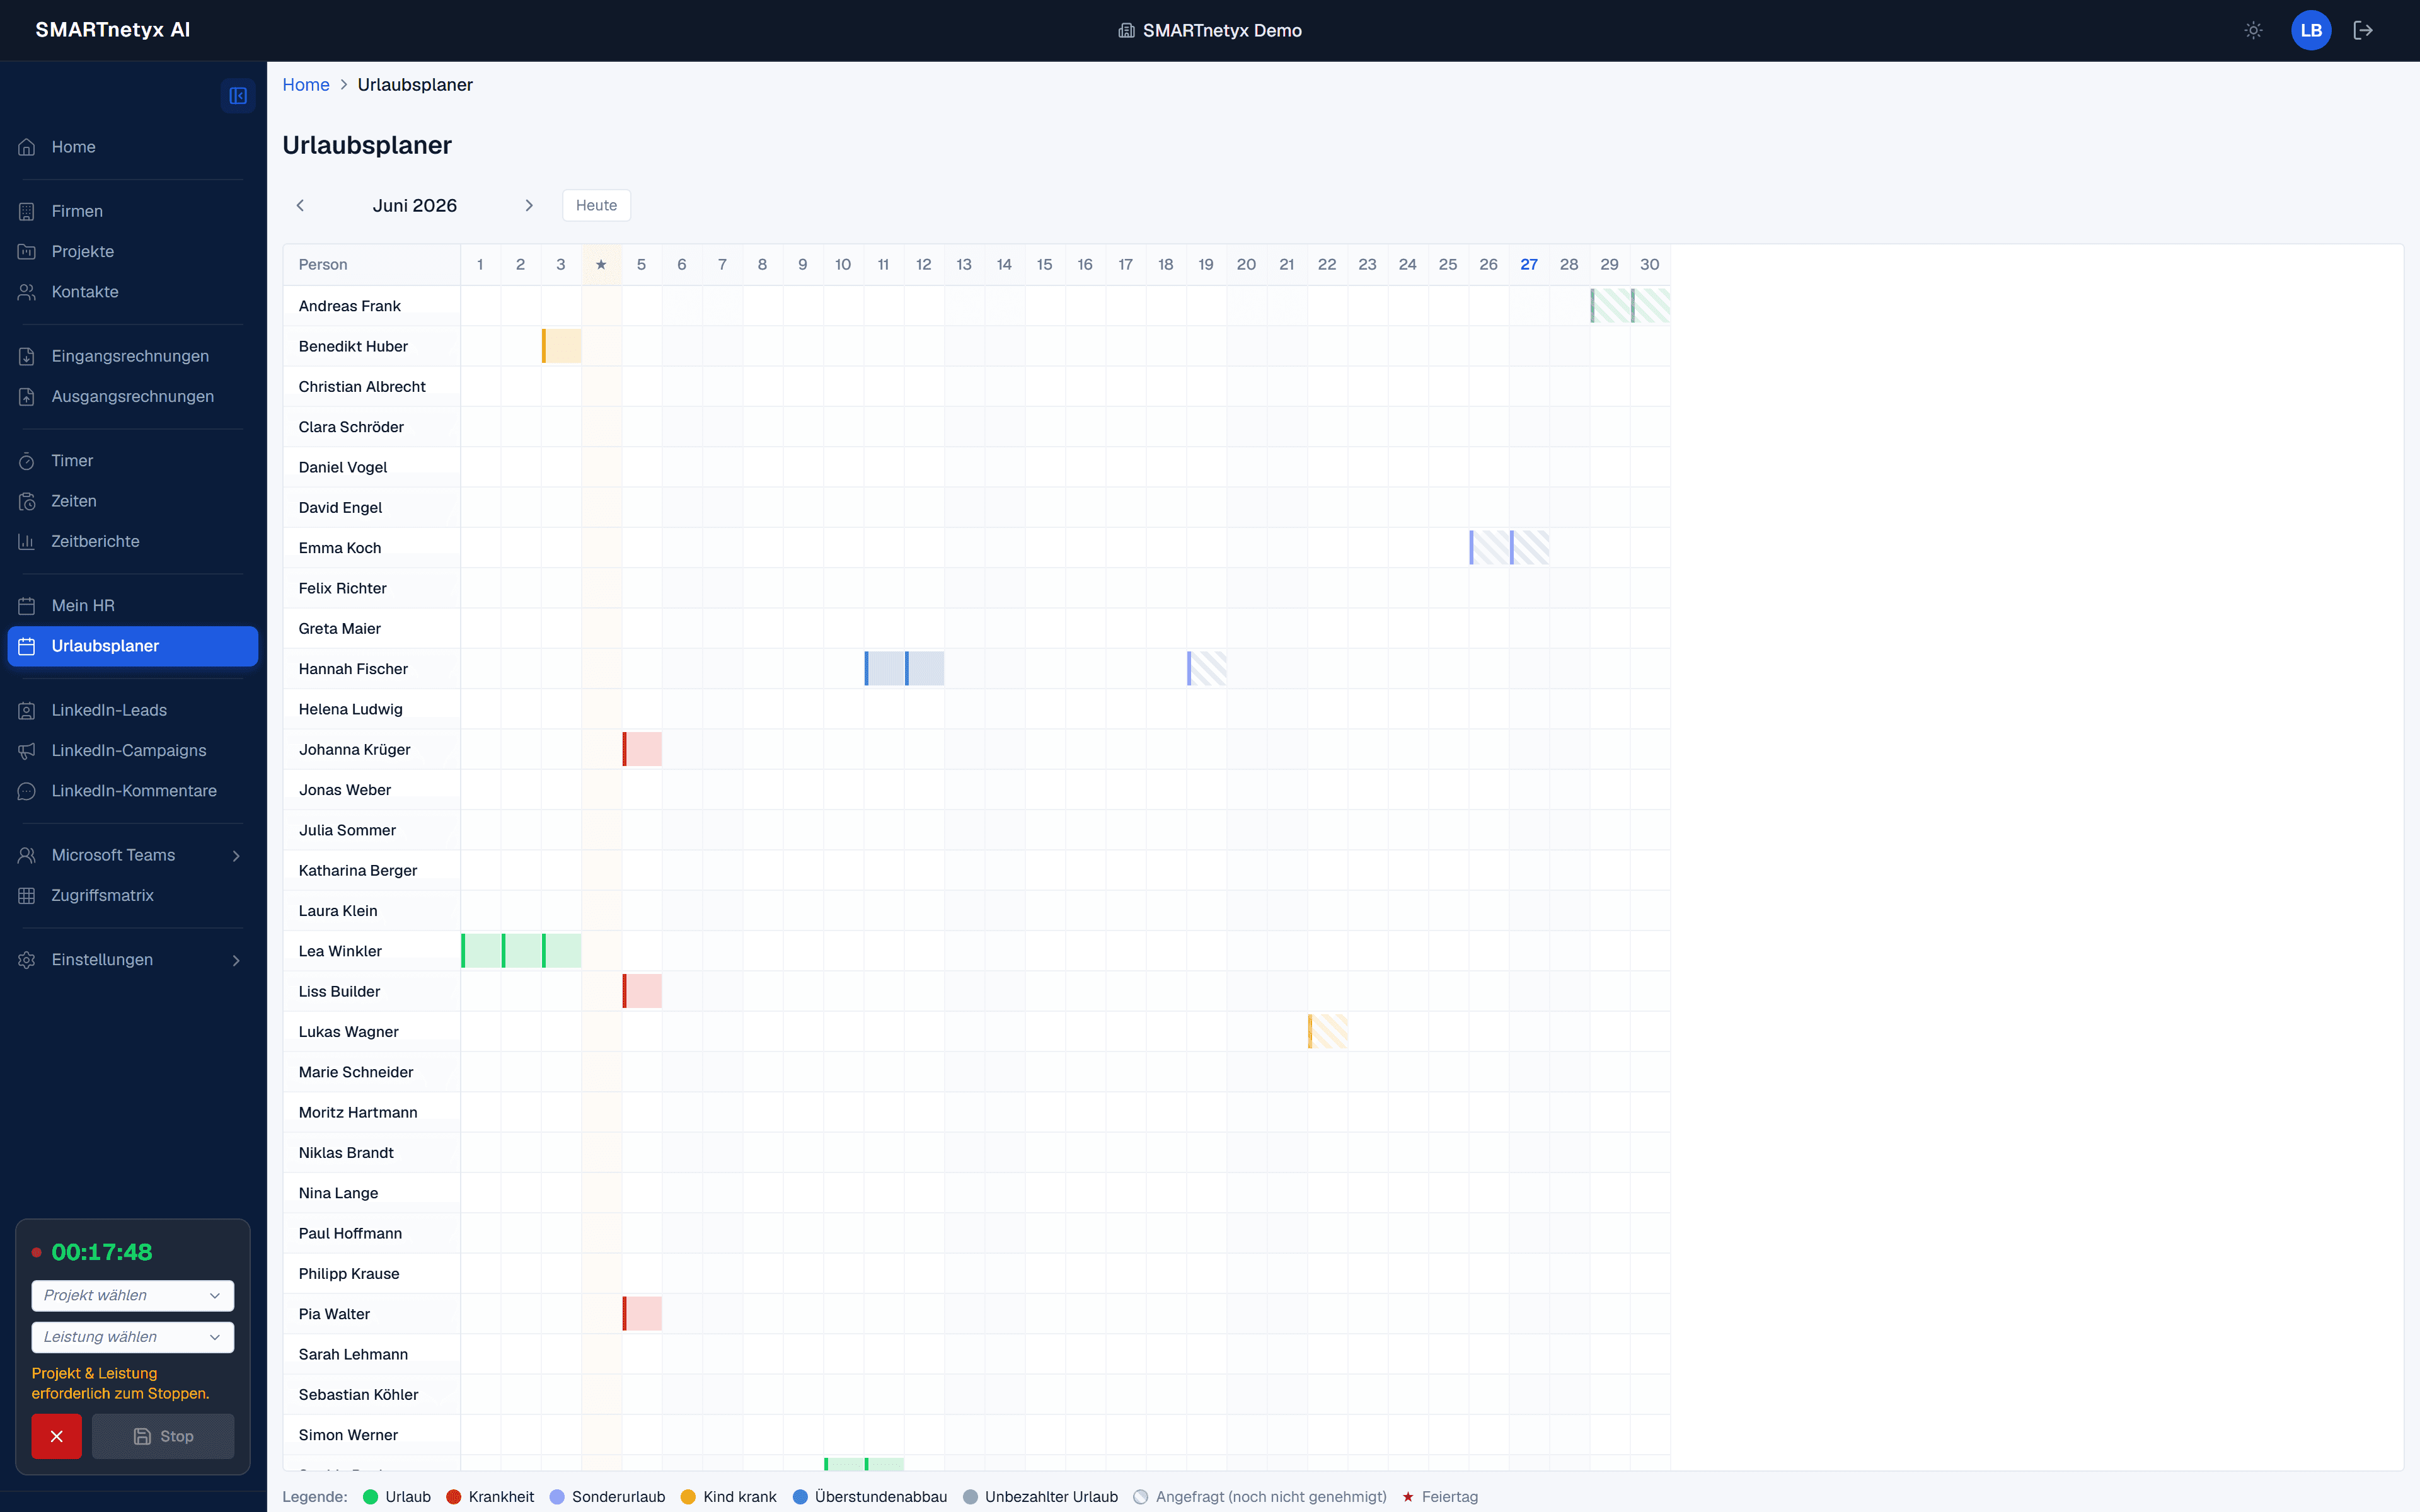Screen dimensions: 2420x1512
Task: Click the Timer stopwatch icon
Action: [x=27, y=461]
